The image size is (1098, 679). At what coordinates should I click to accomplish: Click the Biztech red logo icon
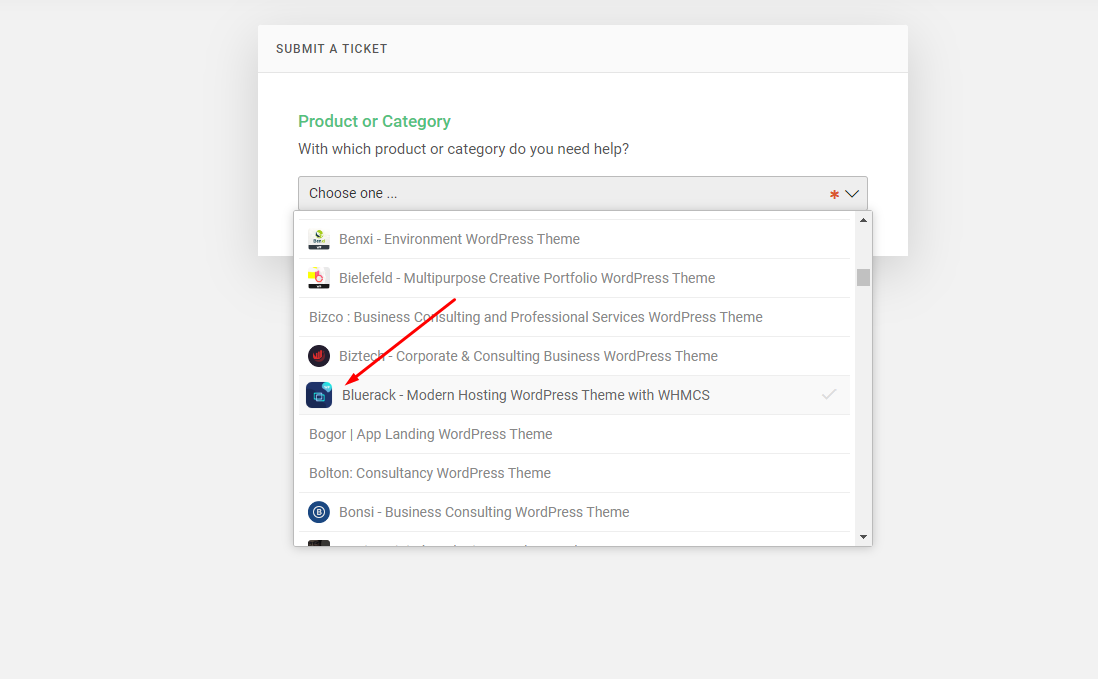pos(319,356)
